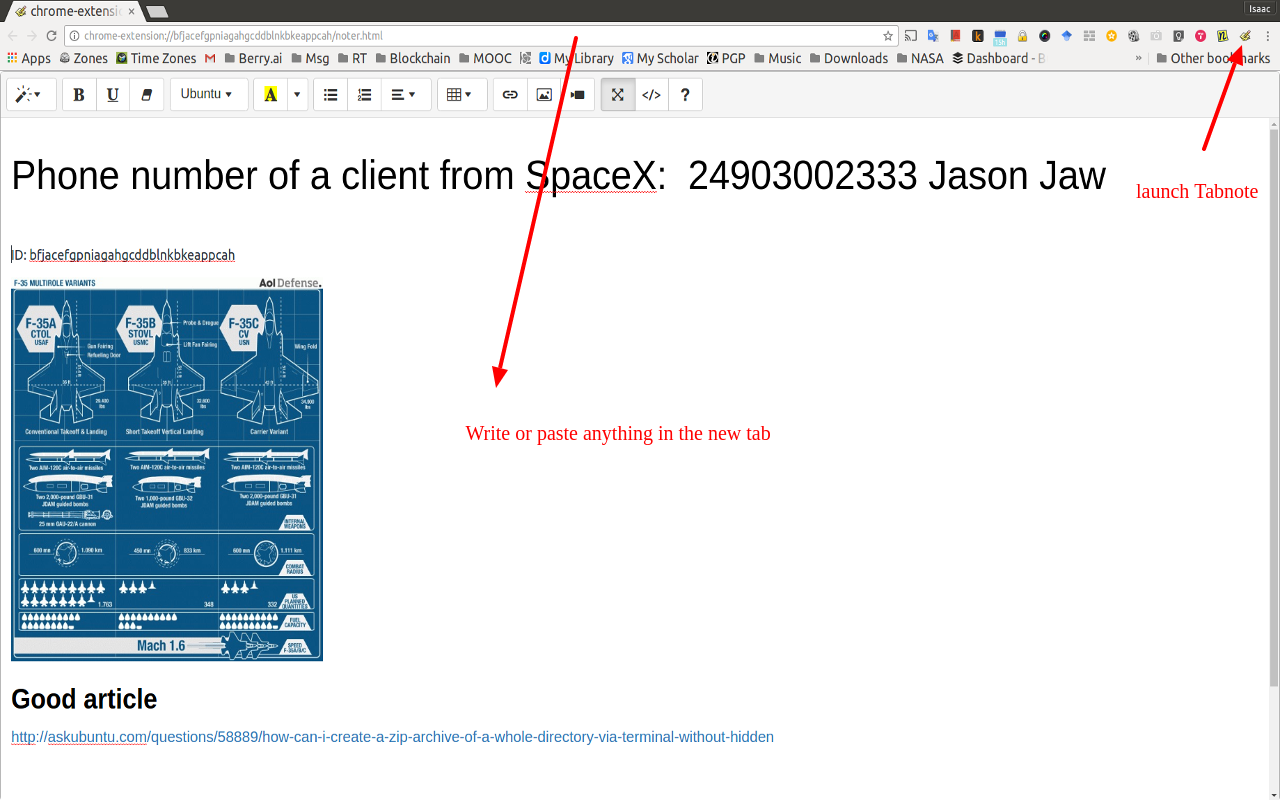The width and height of the screenshot is (1280, 800).
Task: Click the insert picture icon
Action: (544, 95)
